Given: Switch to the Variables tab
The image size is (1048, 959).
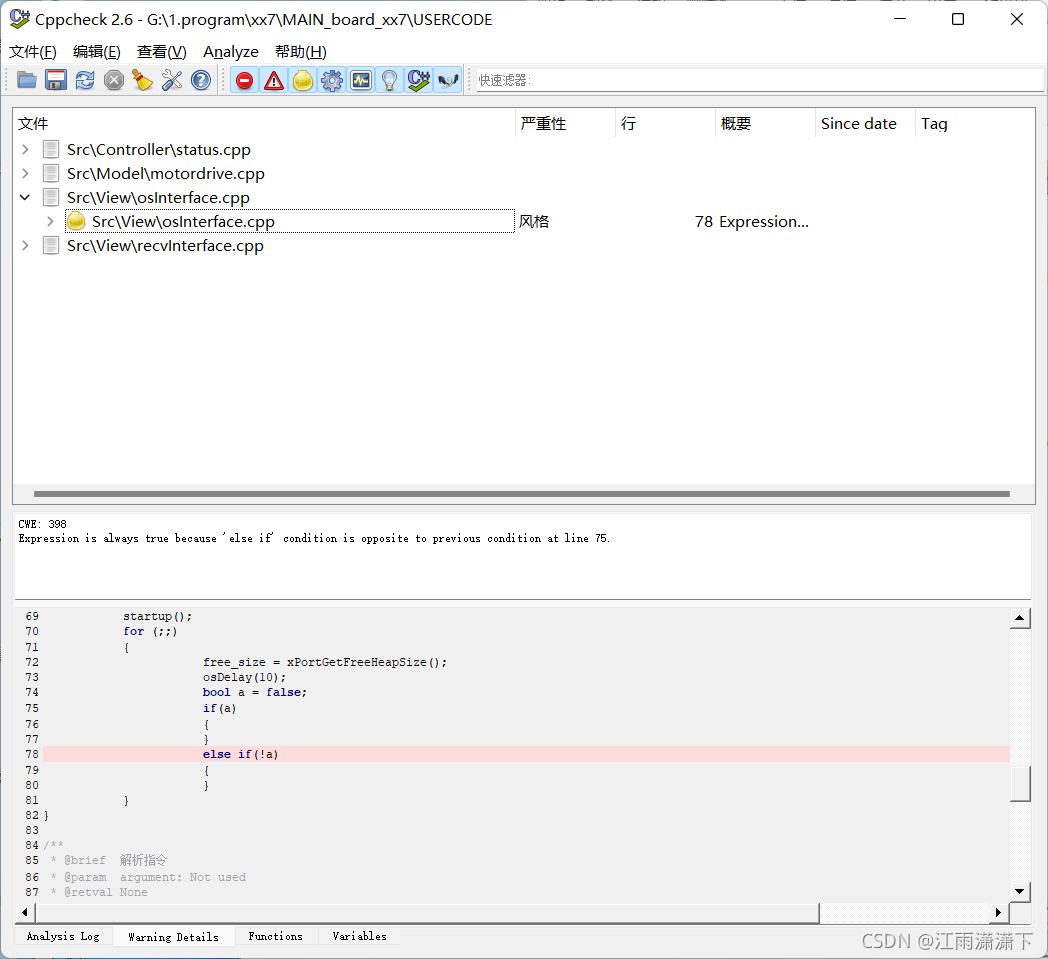Looking at the screenshot, I should (x=360, y=936).
